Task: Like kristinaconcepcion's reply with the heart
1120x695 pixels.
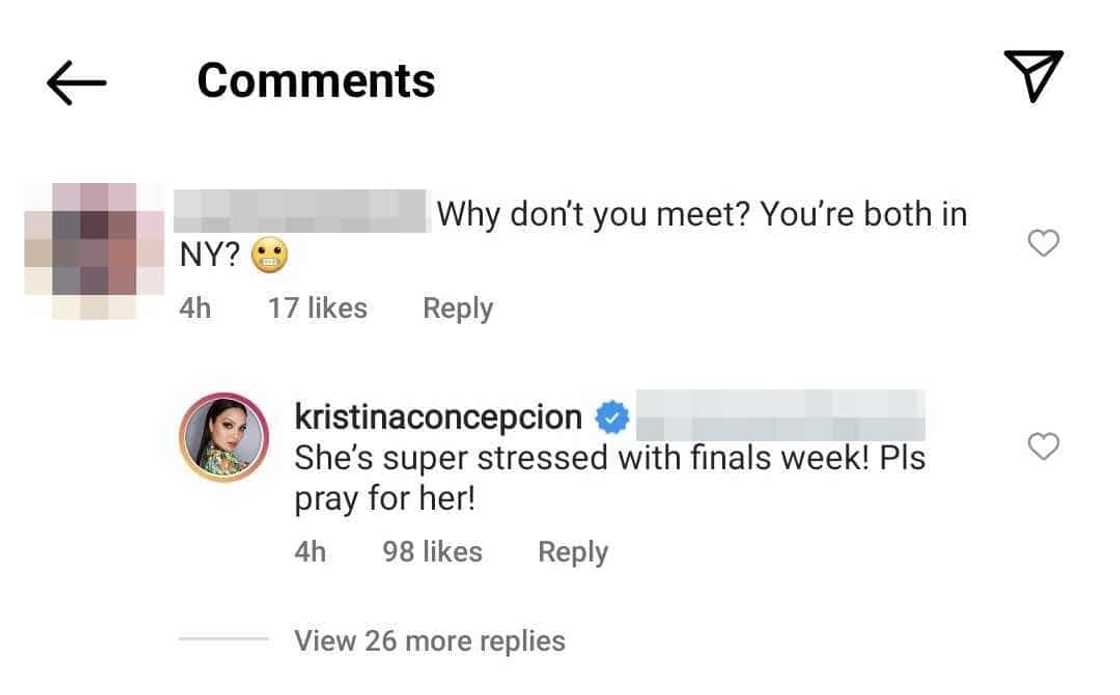Action: coord(1043,446)
